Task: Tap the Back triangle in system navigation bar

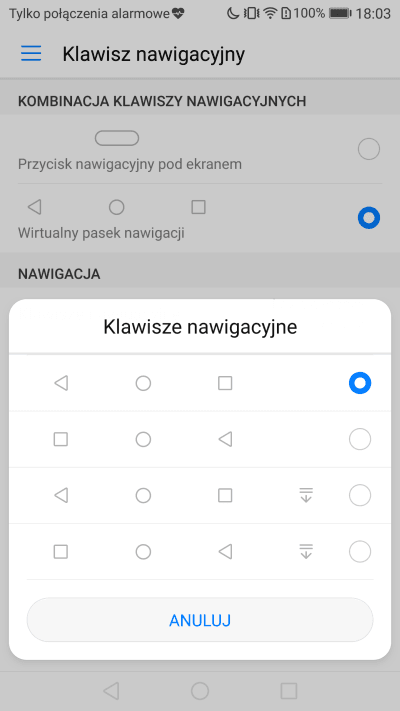Action: click(x=111, y=691)
